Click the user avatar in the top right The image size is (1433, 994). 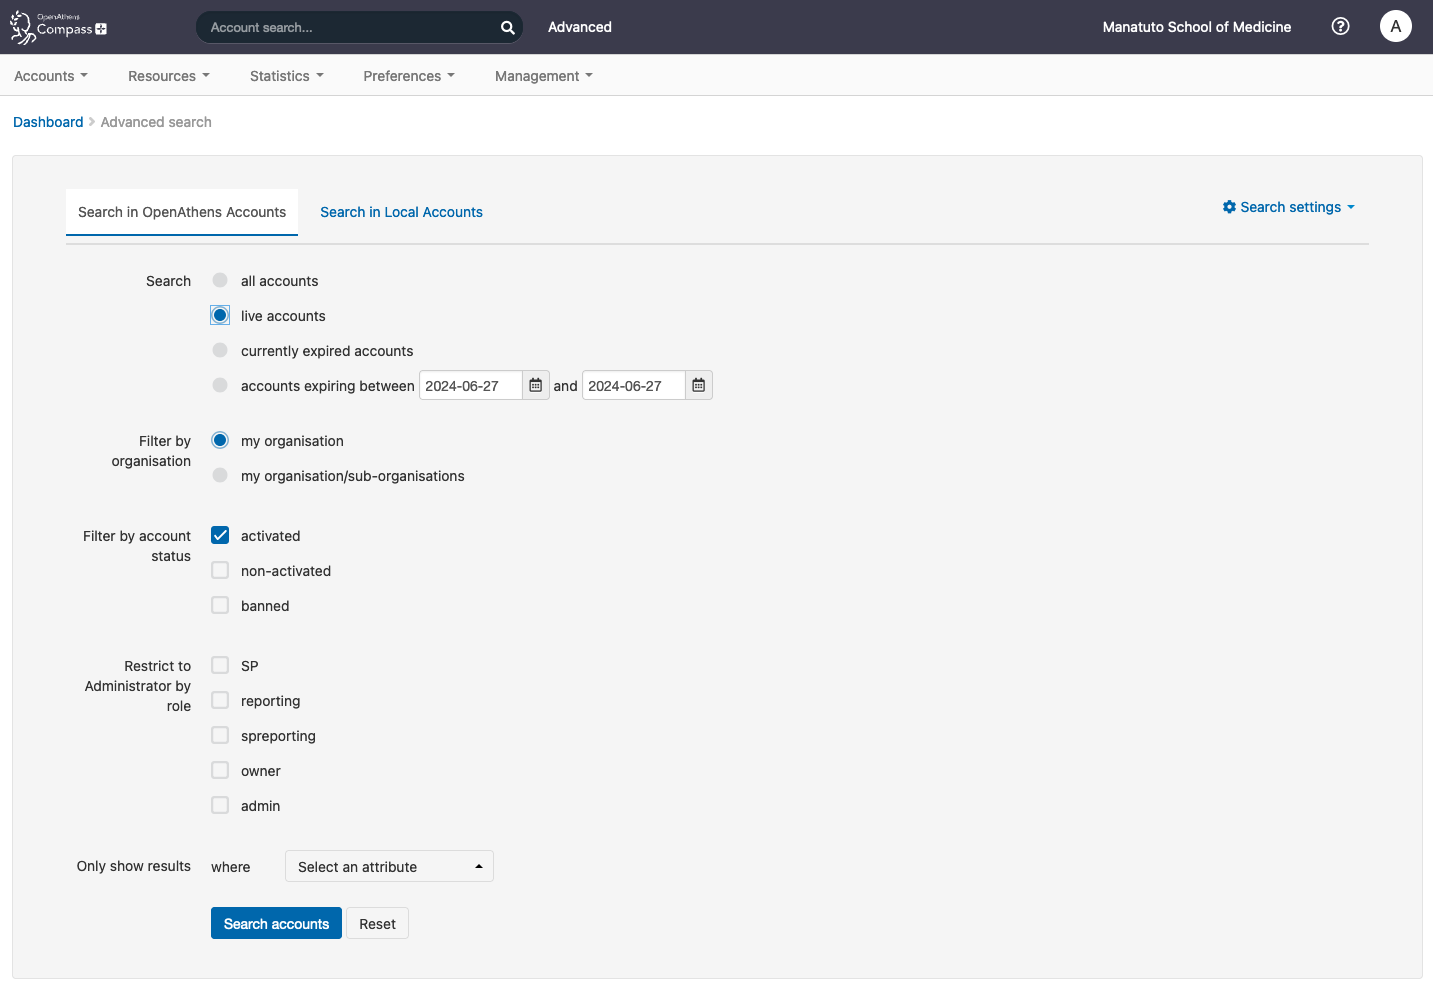(1395, 26)
